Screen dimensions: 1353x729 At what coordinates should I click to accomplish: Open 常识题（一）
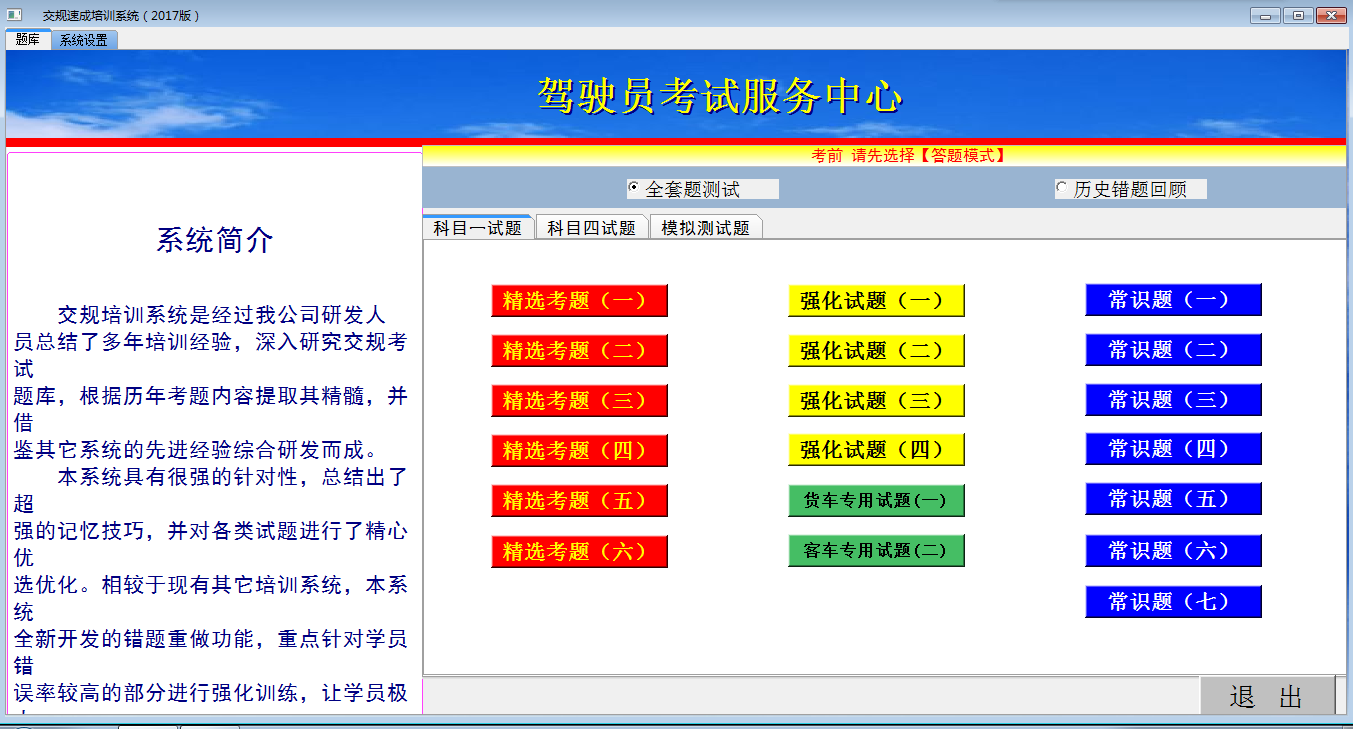click(1173, 299)
